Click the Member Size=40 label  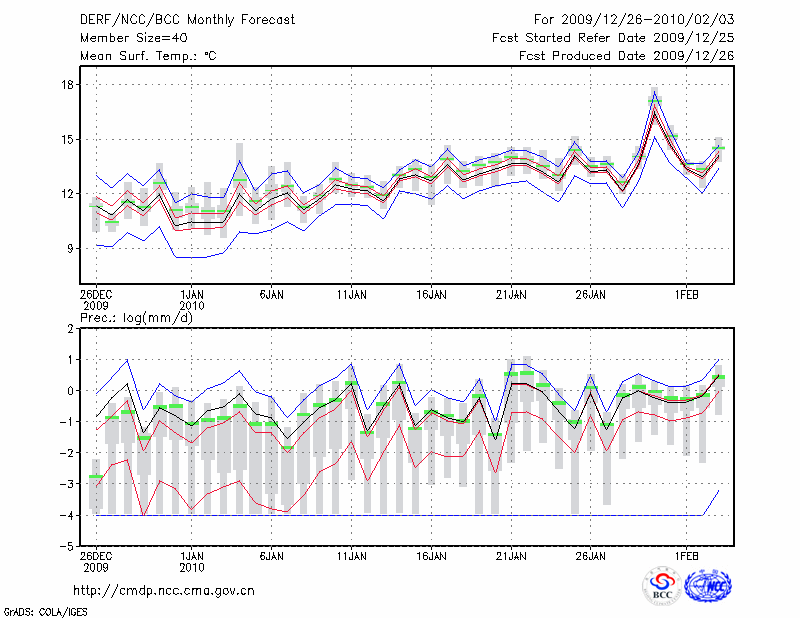pyautogui.click(x=126, y=38)
